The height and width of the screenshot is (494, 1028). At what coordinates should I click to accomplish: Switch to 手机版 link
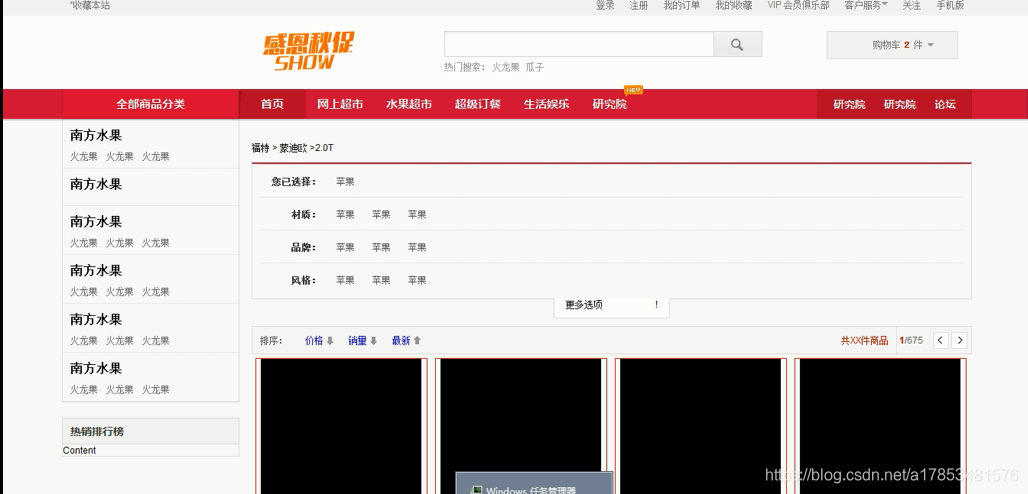point(950,5)
